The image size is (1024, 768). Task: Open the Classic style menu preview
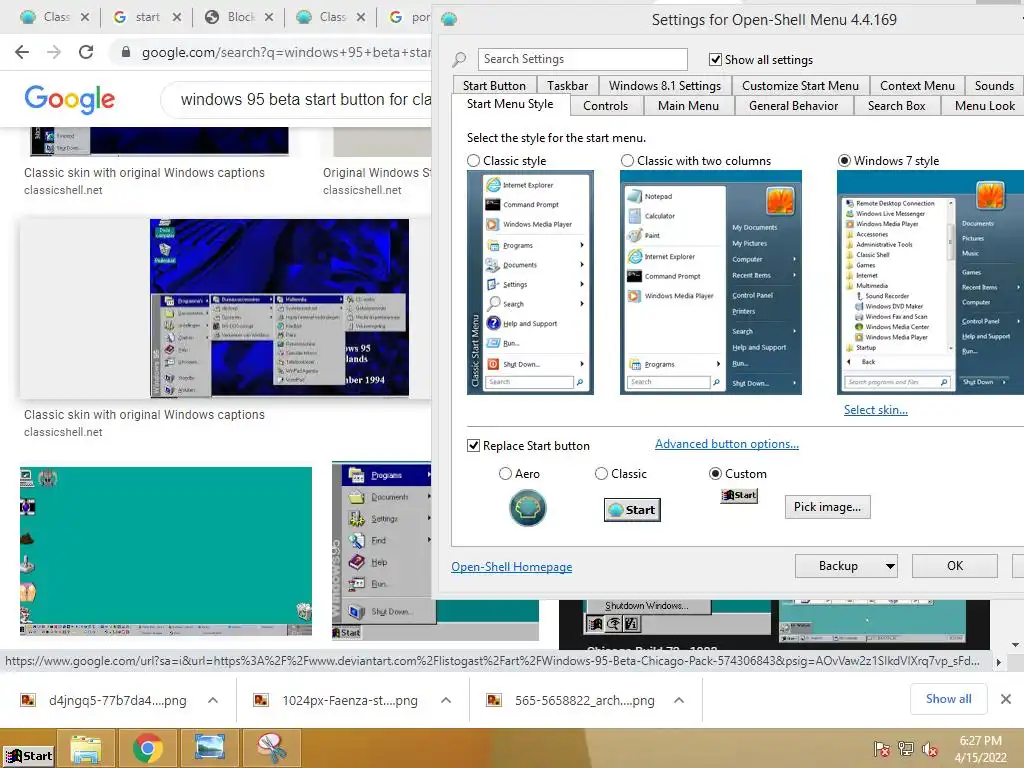tap(530, 282)
